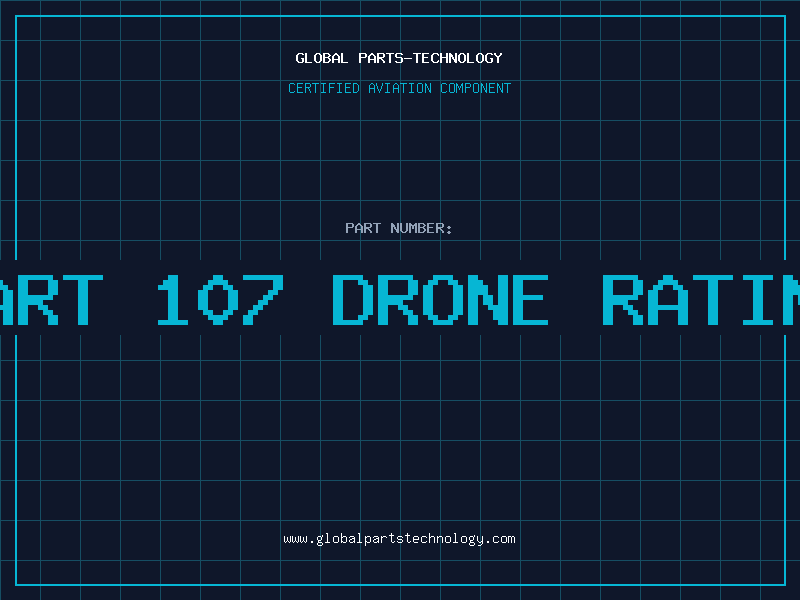Select the word DRONE in the banner

click(x=440, y=299)
